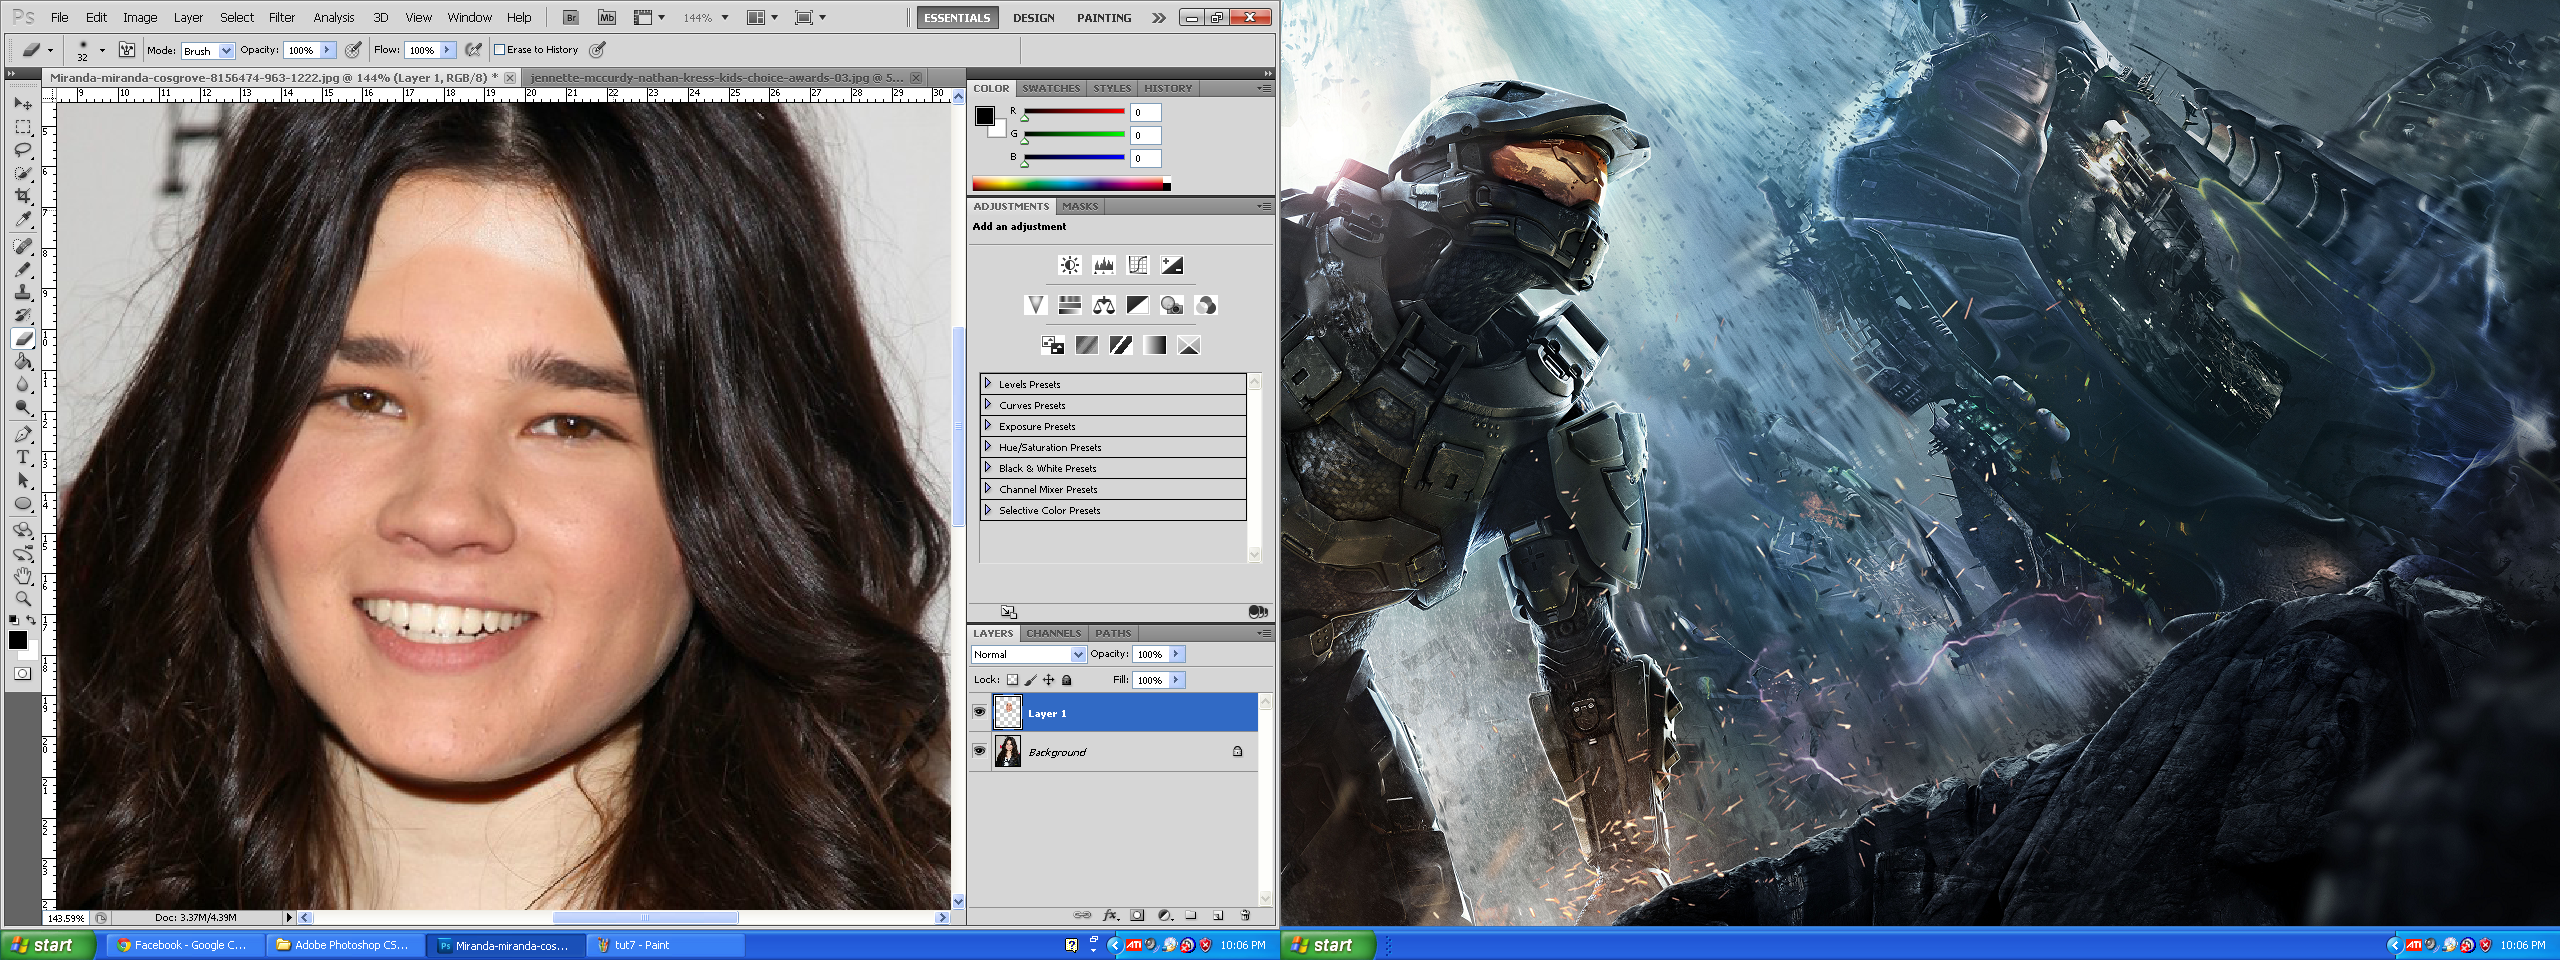
Task: Toggle lock transparent pixels
Action: [x=1012, y=680]
